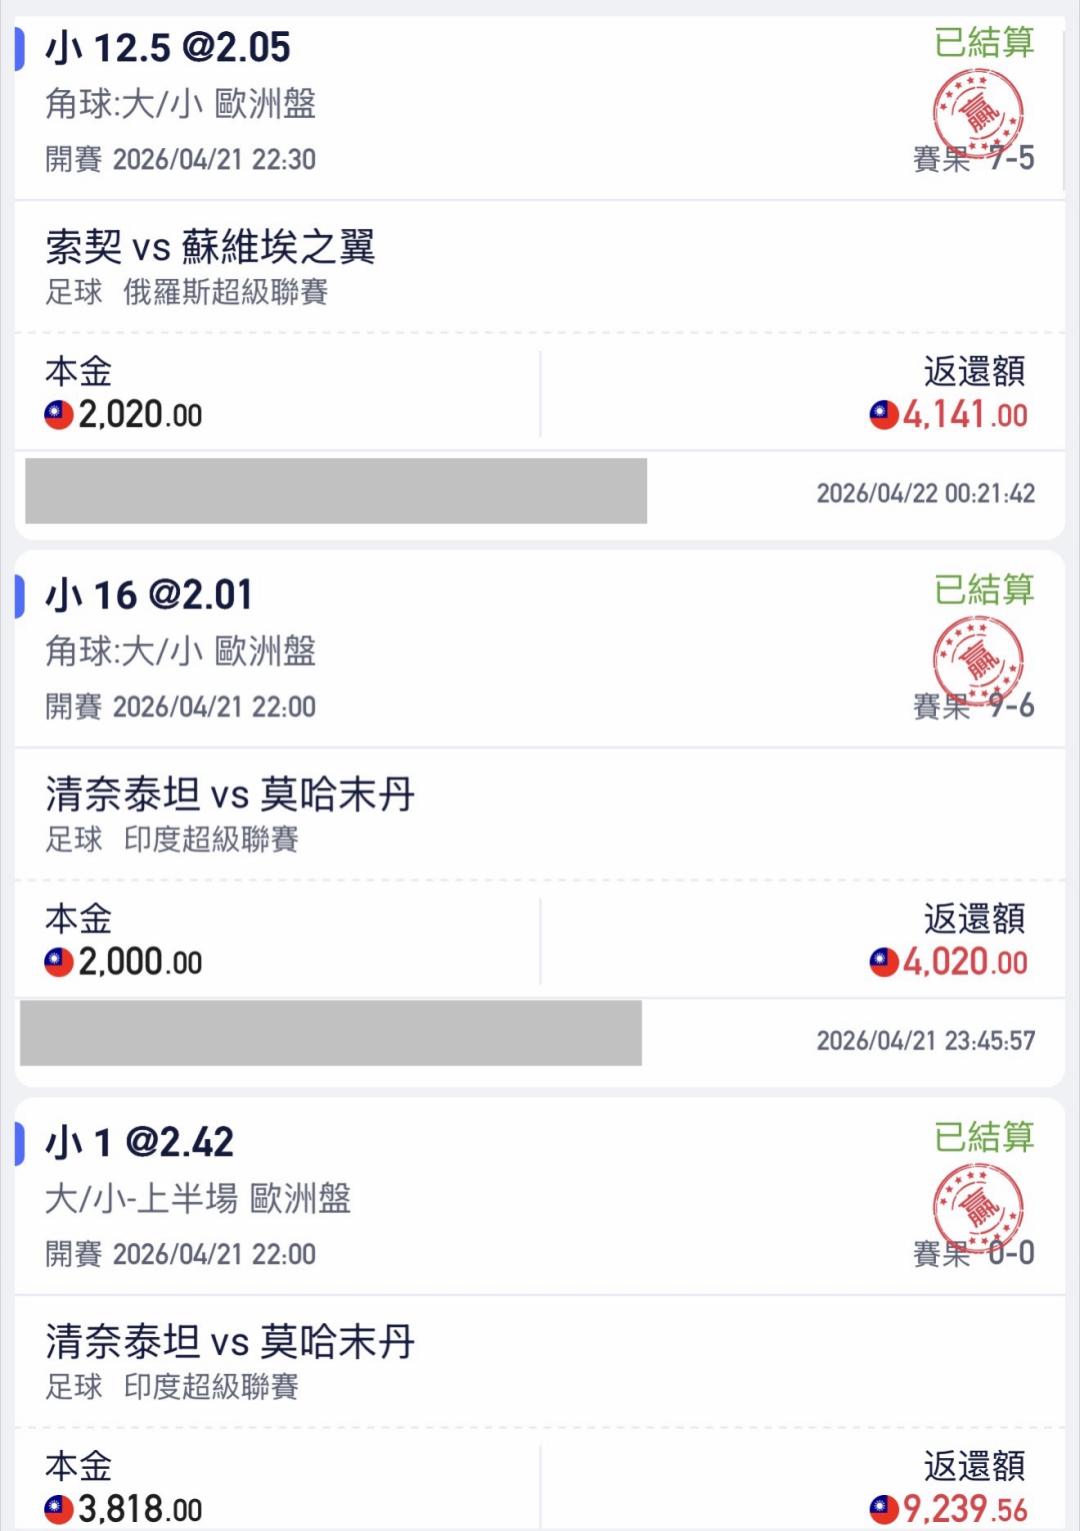Click the flag icon beside the 2,020.00 stake
This screenshot has height=1531, width=1080.
[x=59, y=415]
